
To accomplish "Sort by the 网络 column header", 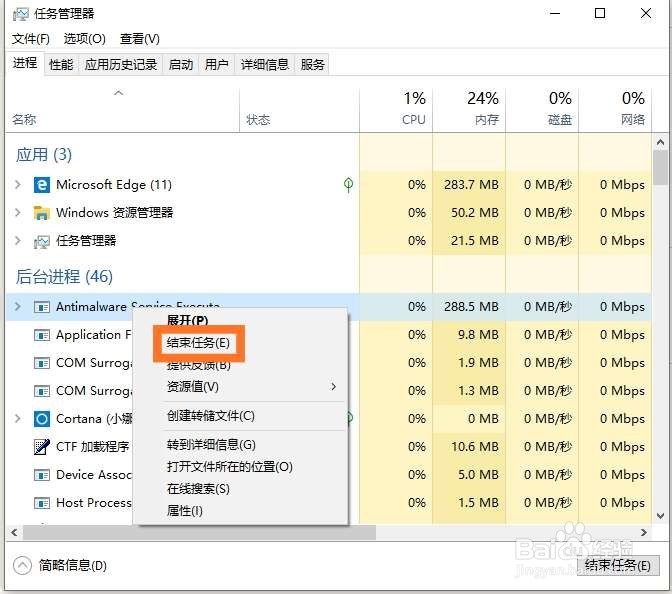I will [x=615, y=110].
